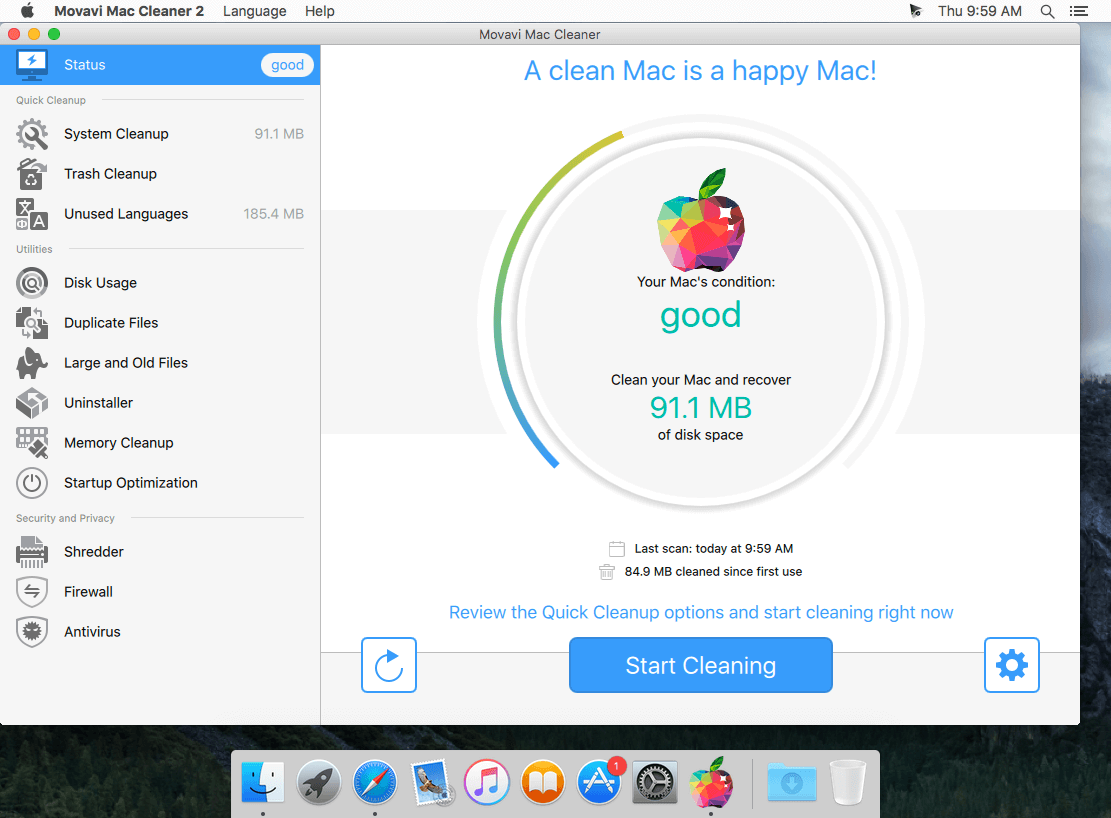Open the Uninstaller box icon
This screenshot has height=818, width=1111.
point(32,403)
